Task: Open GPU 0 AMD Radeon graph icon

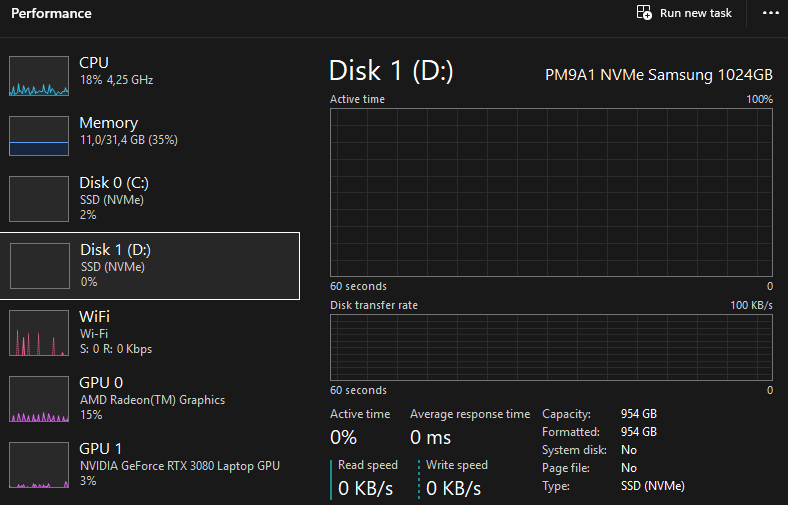Action: (x=38, y=399)
